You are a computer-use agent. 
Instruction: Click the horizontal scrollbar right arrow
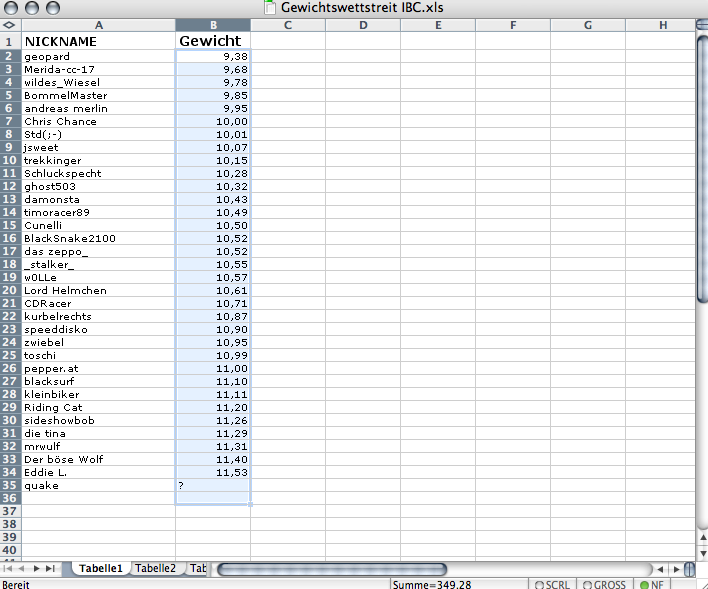pos(675,569)
